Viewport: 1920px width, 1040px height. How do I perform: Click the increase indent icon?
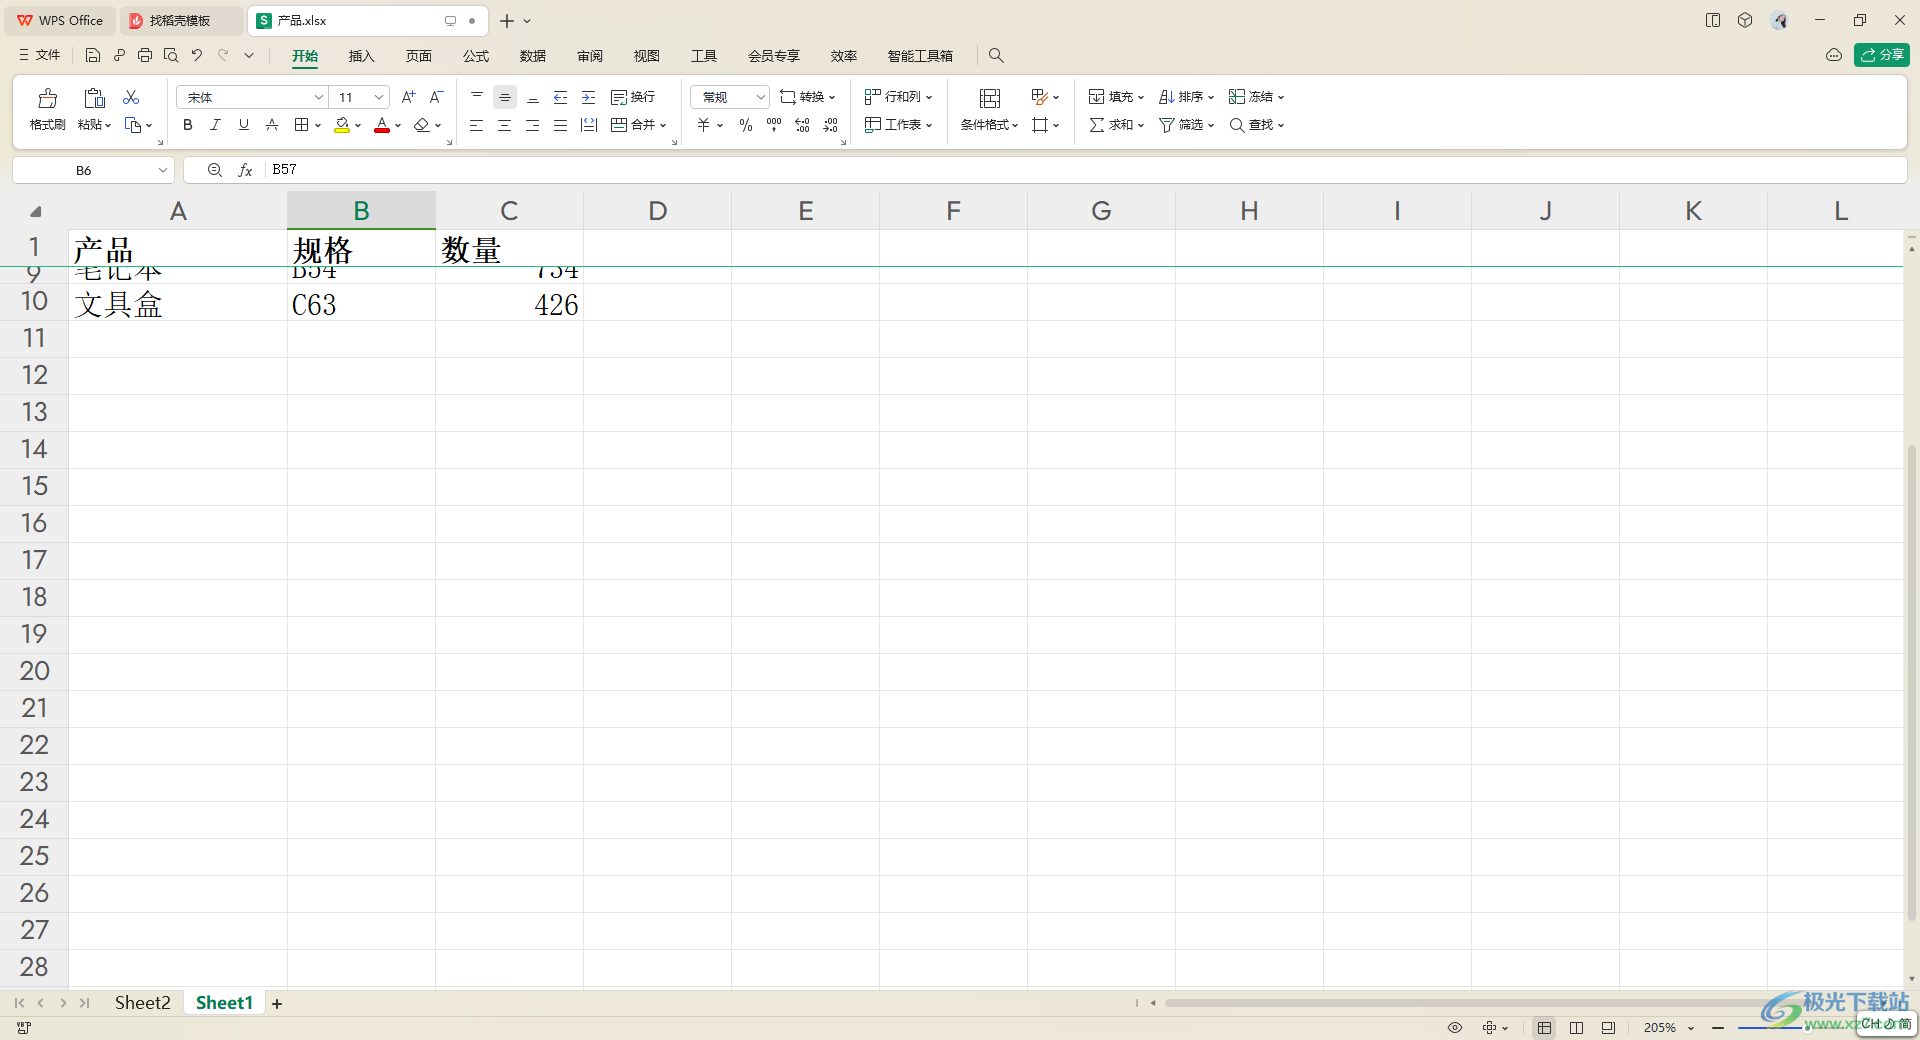tap(589, 97)
